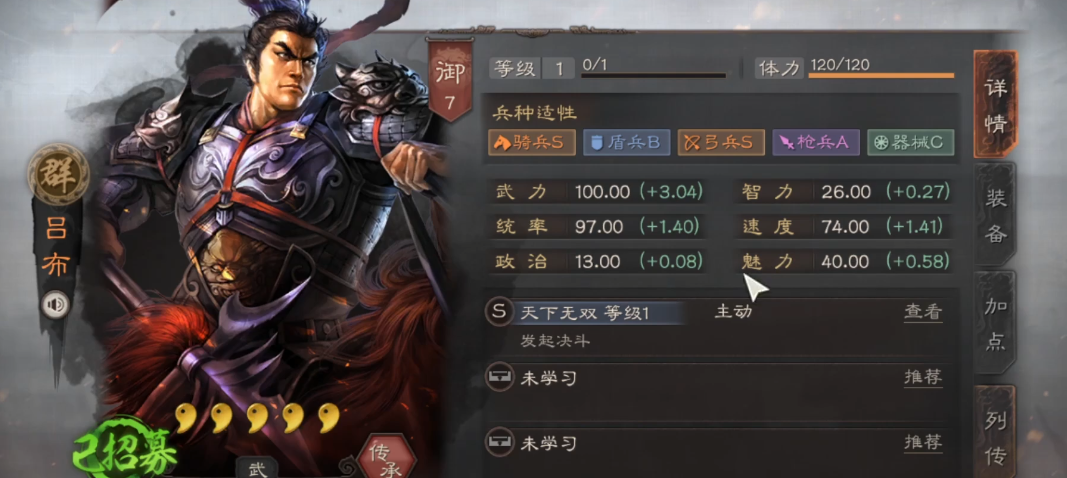The height and width of the screenshot is (478, 1067).
Task: Select the 弓兵S archer aptitude tag
Action: tap(721, 142)
